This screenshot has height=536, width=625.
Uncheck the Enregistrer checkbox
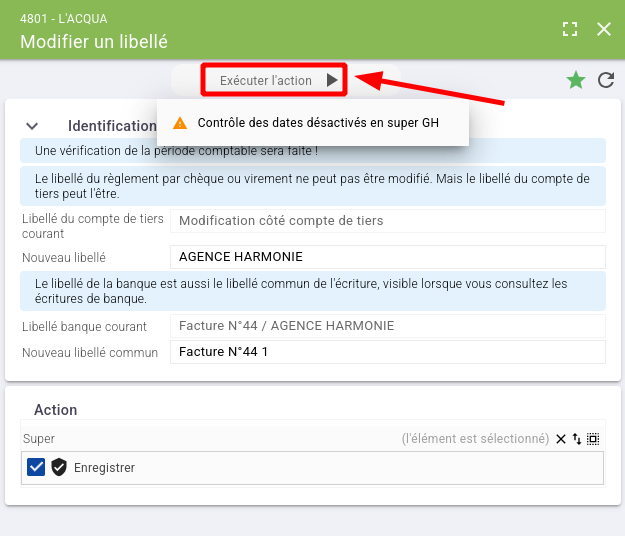tap(36, 467)
